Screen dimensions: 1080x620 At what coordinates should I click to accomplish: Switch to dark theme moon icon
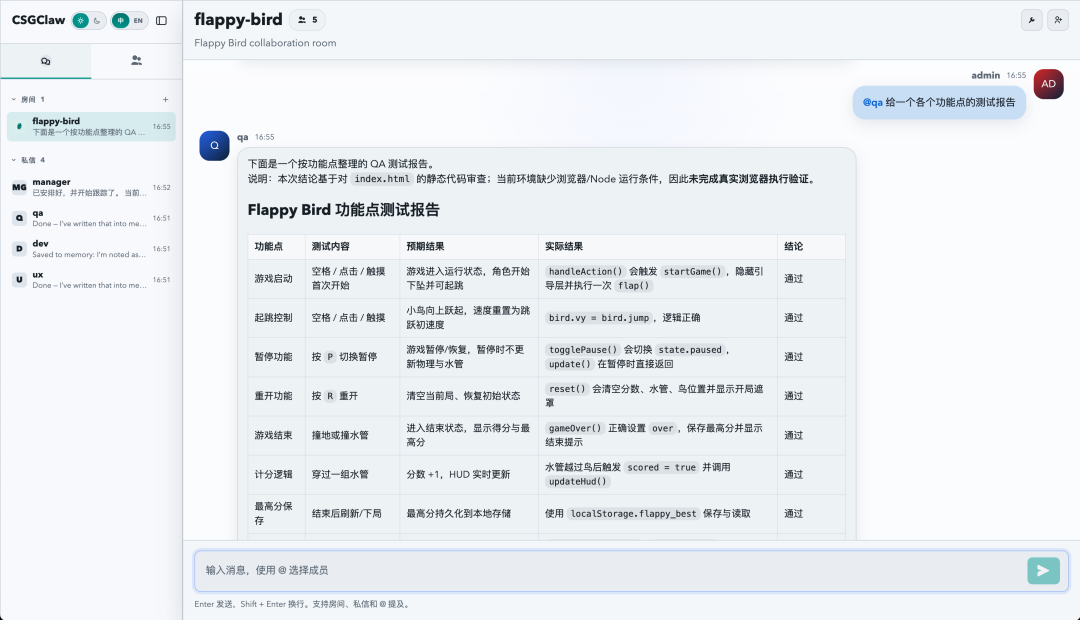[98, 21]
